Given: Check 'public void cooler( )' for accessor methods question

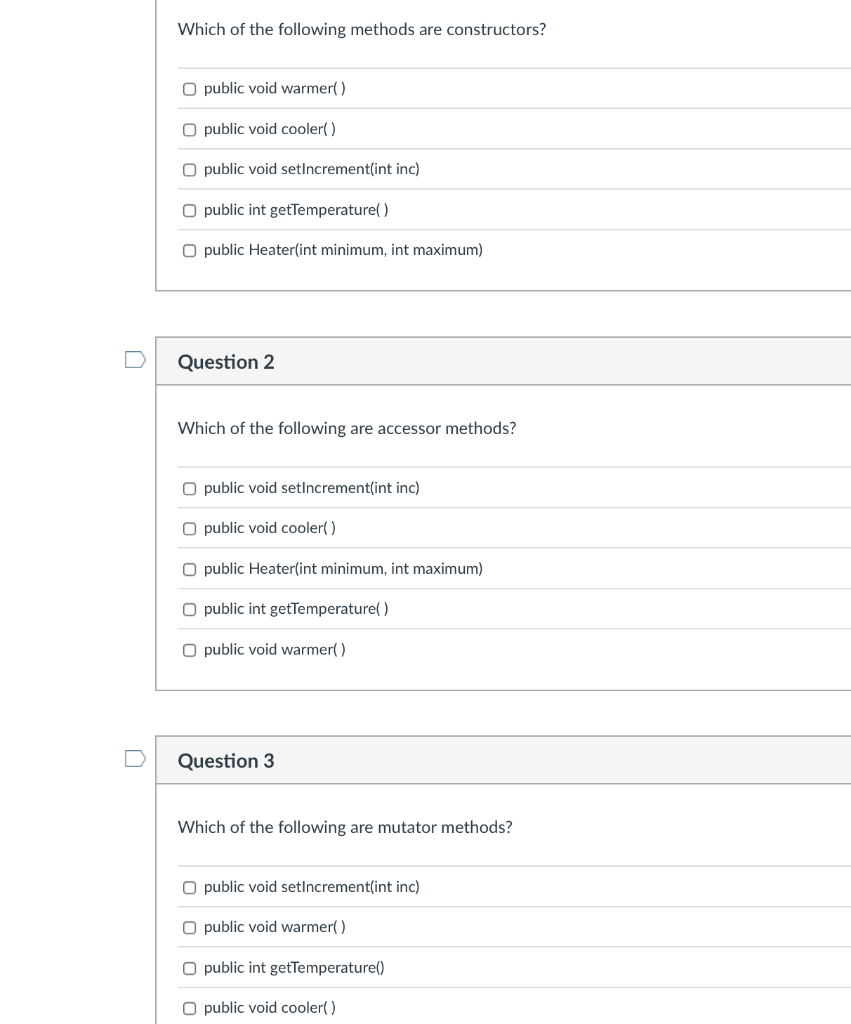Looking at the screenshot, I should [189, 528].
